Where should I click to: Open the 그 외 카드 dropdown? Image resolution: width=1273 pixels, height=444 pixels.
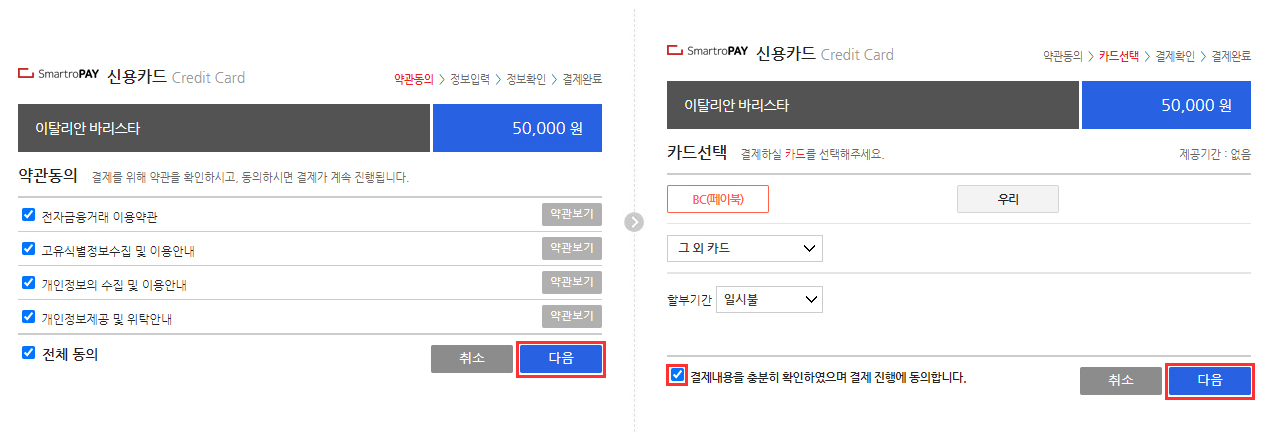tap(745, 248)
